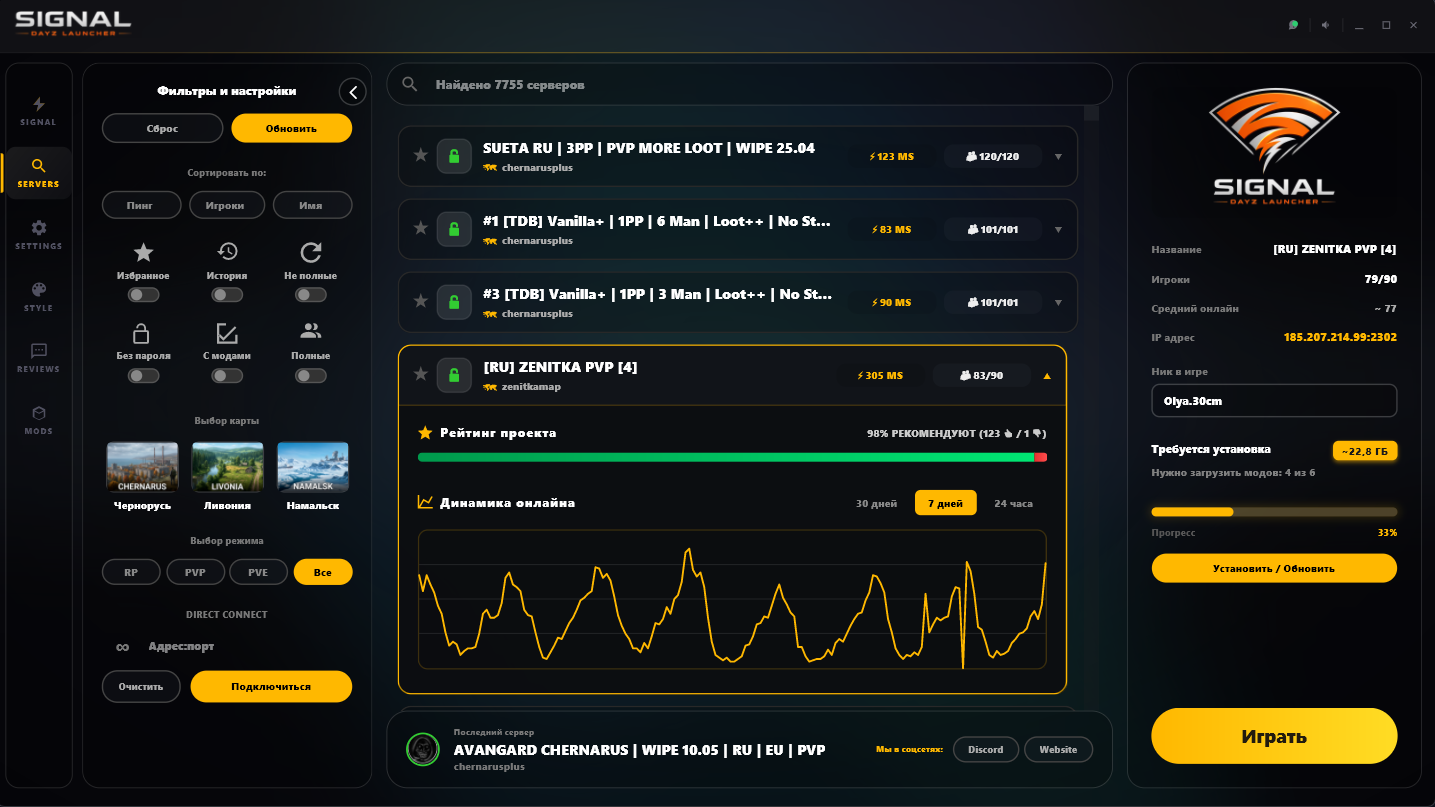
Task: Select the Все mode filter
Action: pyautogui.click(x=323, y=572)
